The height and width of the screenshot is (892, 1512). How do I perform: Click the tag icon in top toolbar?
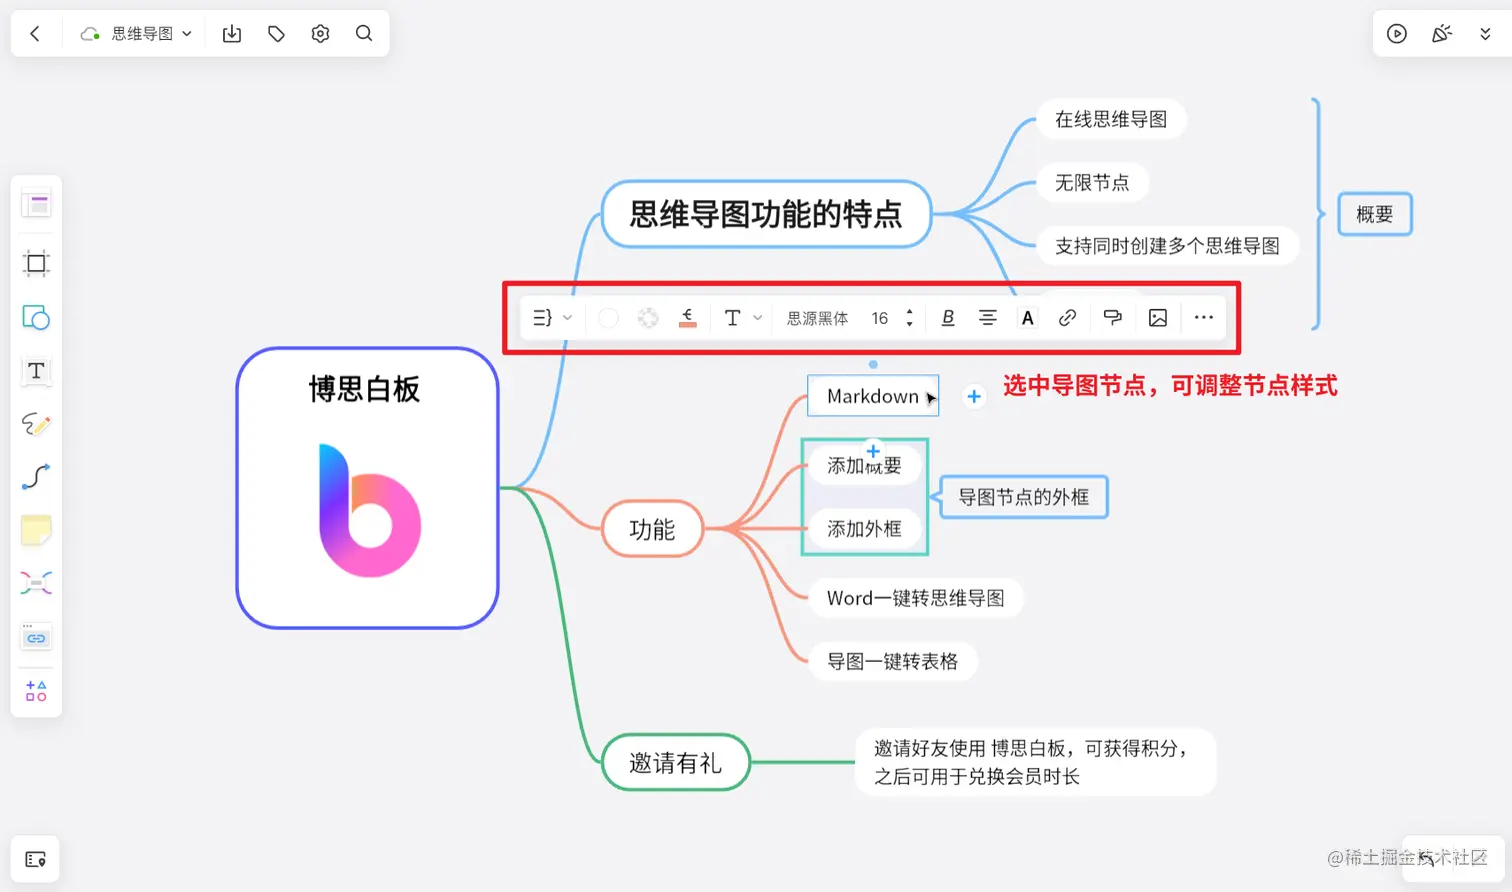click(277, 34)
